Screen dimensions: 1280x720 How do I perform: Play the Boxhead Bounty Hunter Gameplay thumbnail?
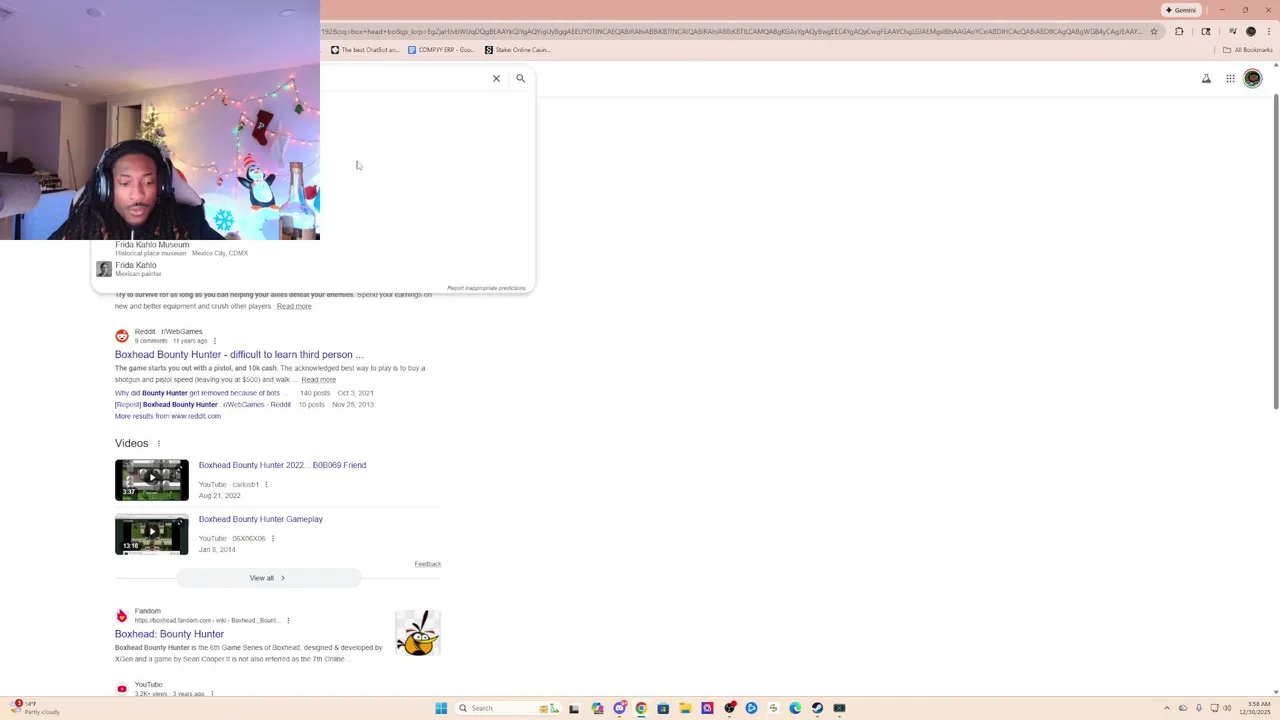click(x=152, y=534)
